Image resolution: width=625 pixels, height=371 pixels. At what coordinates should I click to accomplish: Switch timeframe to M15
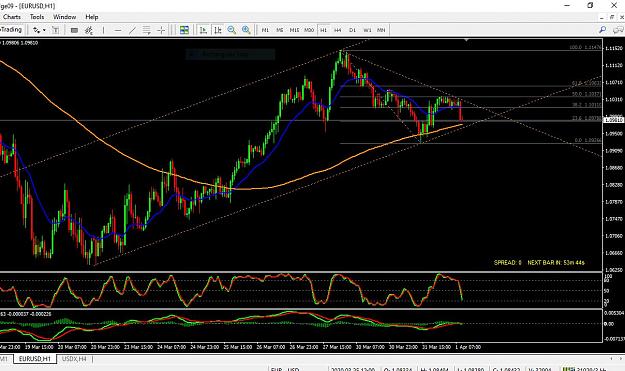[x=294, y=30]
